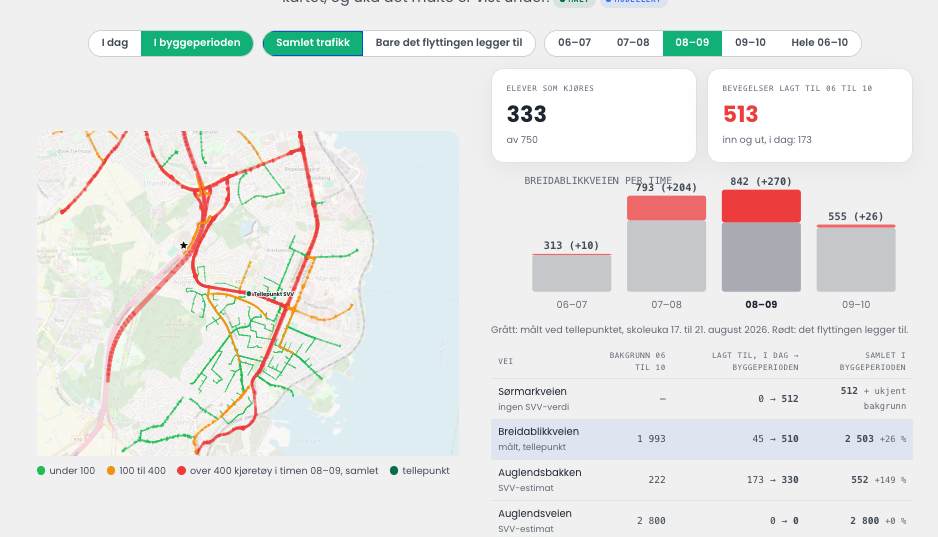Select the 'I dag' scenario toggle
This screenshot has width=938, height=537.
(x=115, y=43)
